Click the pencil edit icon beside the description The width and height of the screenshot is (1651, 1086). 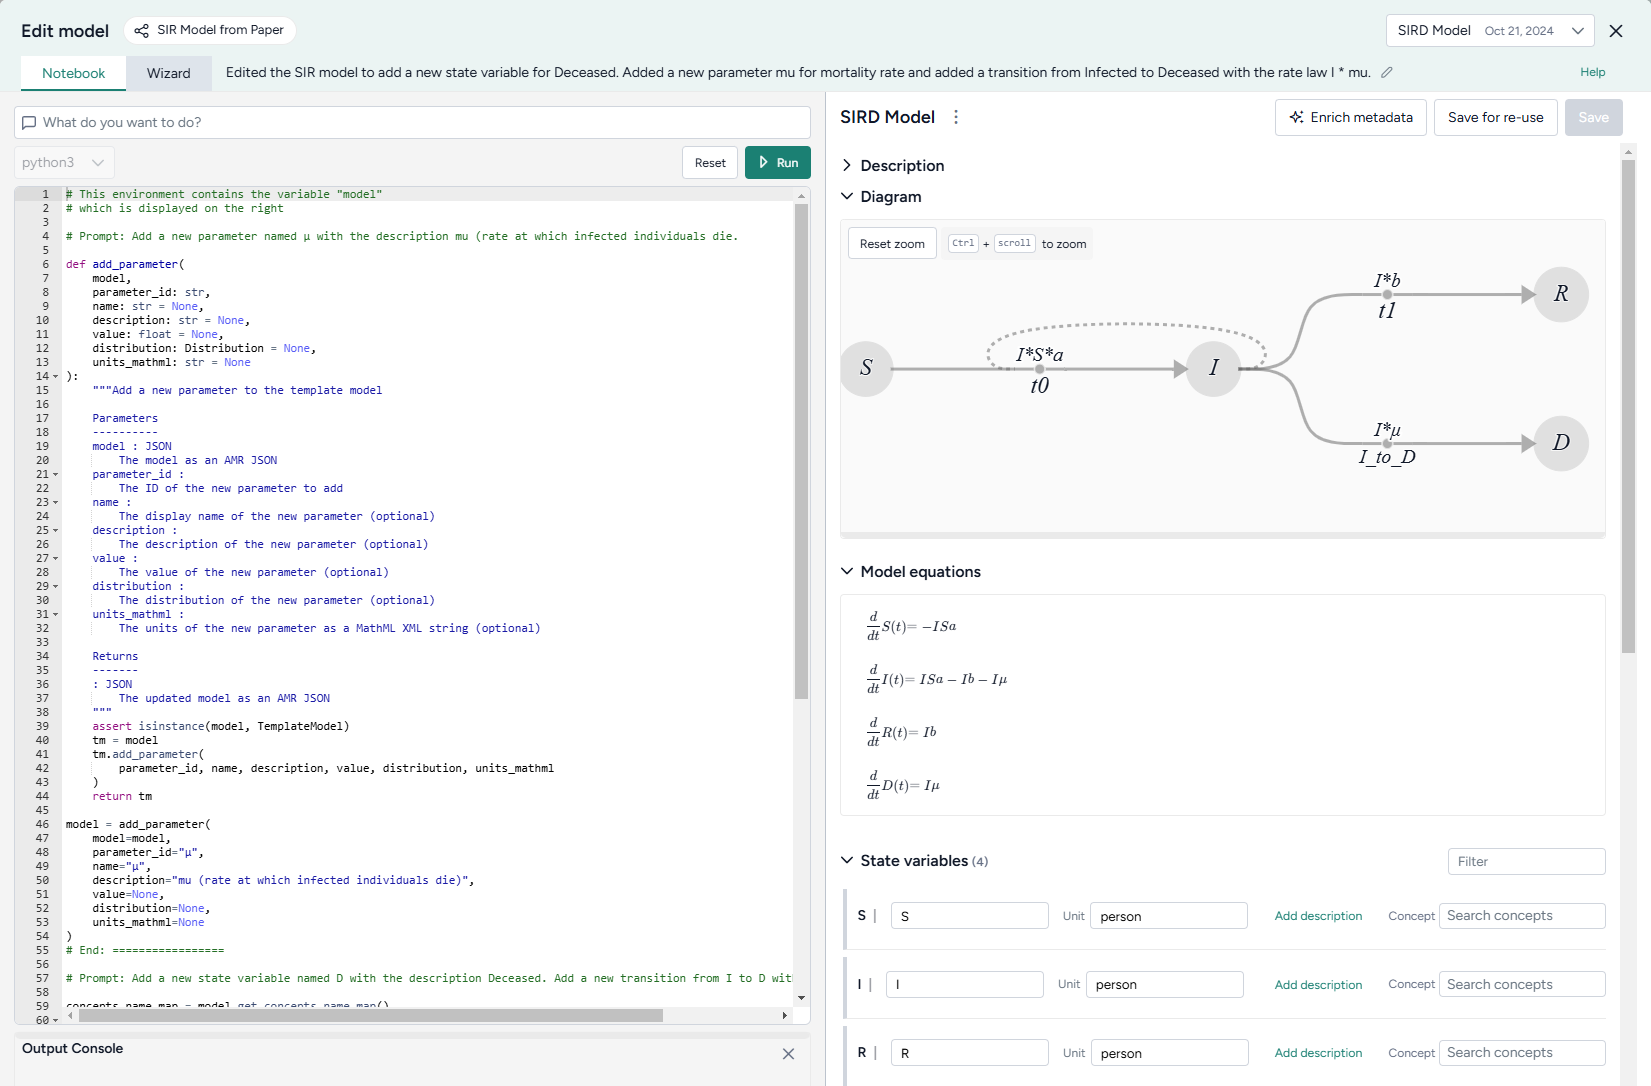(x=1387, y=72)
